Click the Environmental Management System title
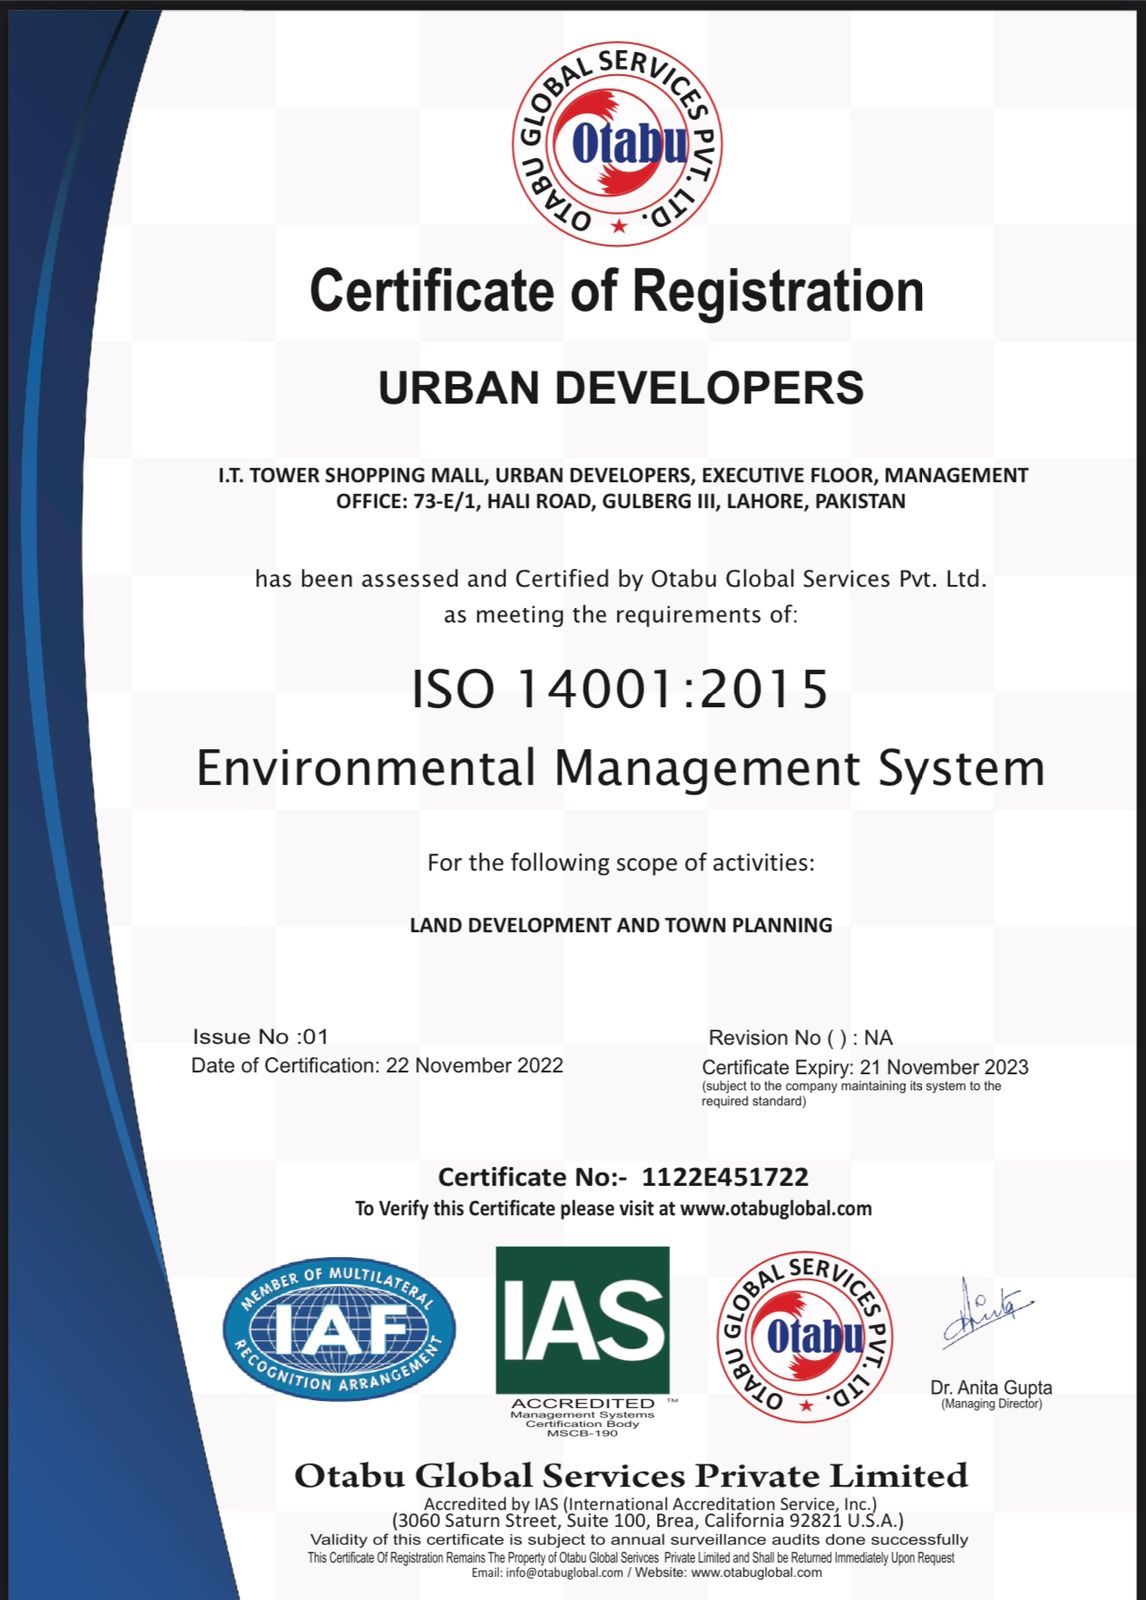This screenshot has width=1146, height=1600. [x=620, y=768]
